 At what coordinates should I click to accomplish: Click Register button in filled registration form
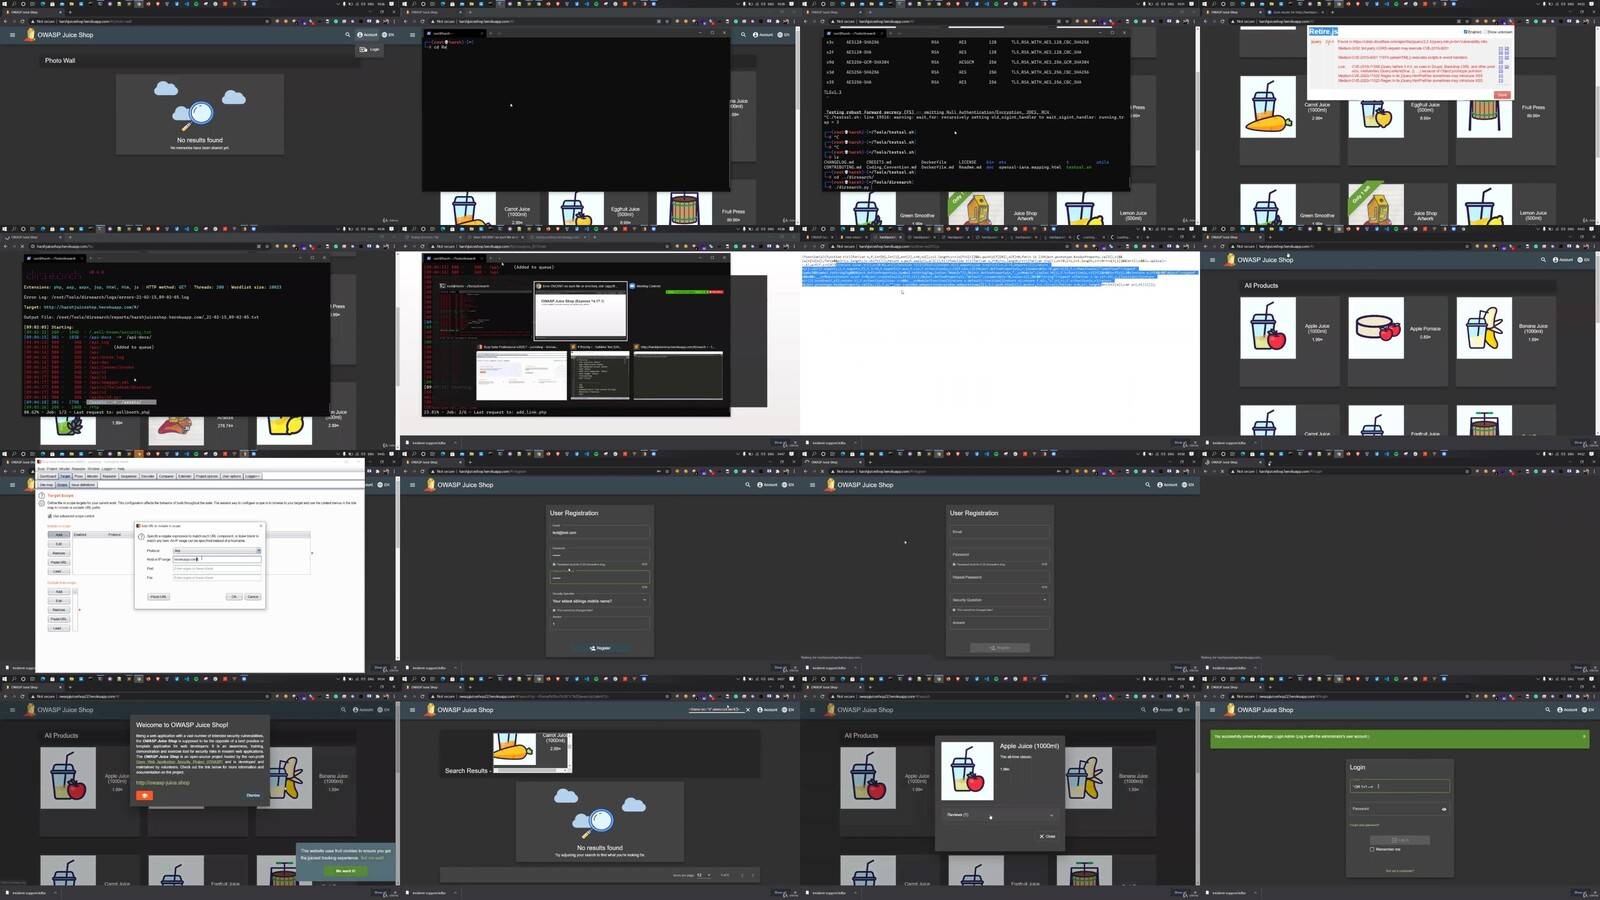[600, 648]
